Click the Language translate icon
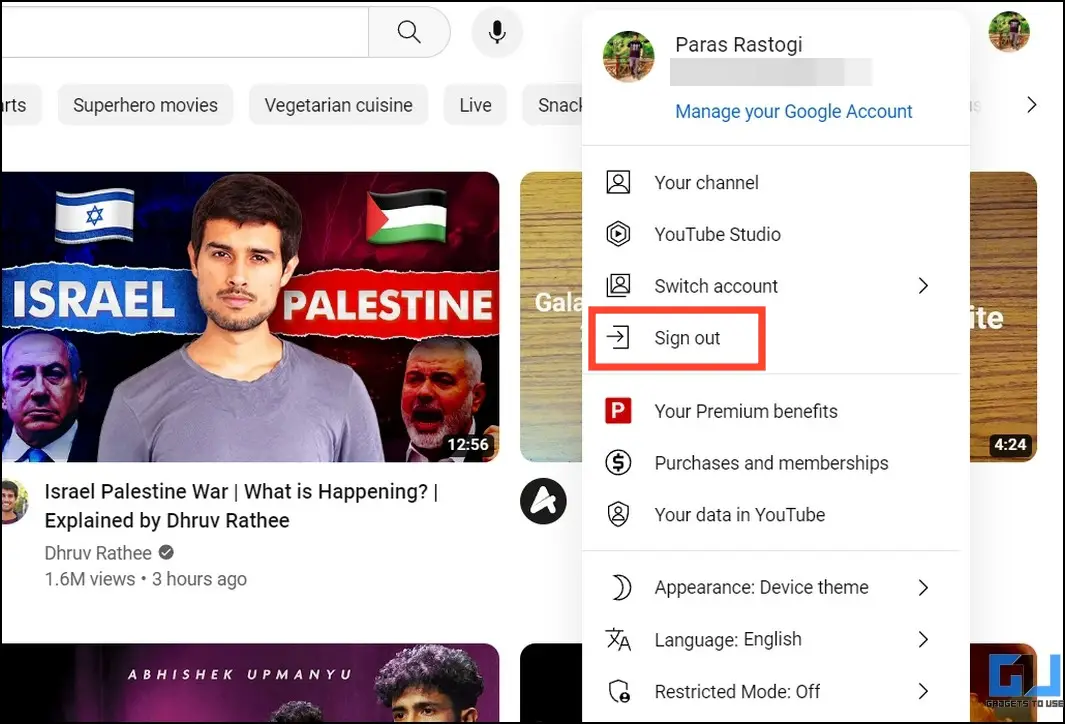 [x=618, y=639]
